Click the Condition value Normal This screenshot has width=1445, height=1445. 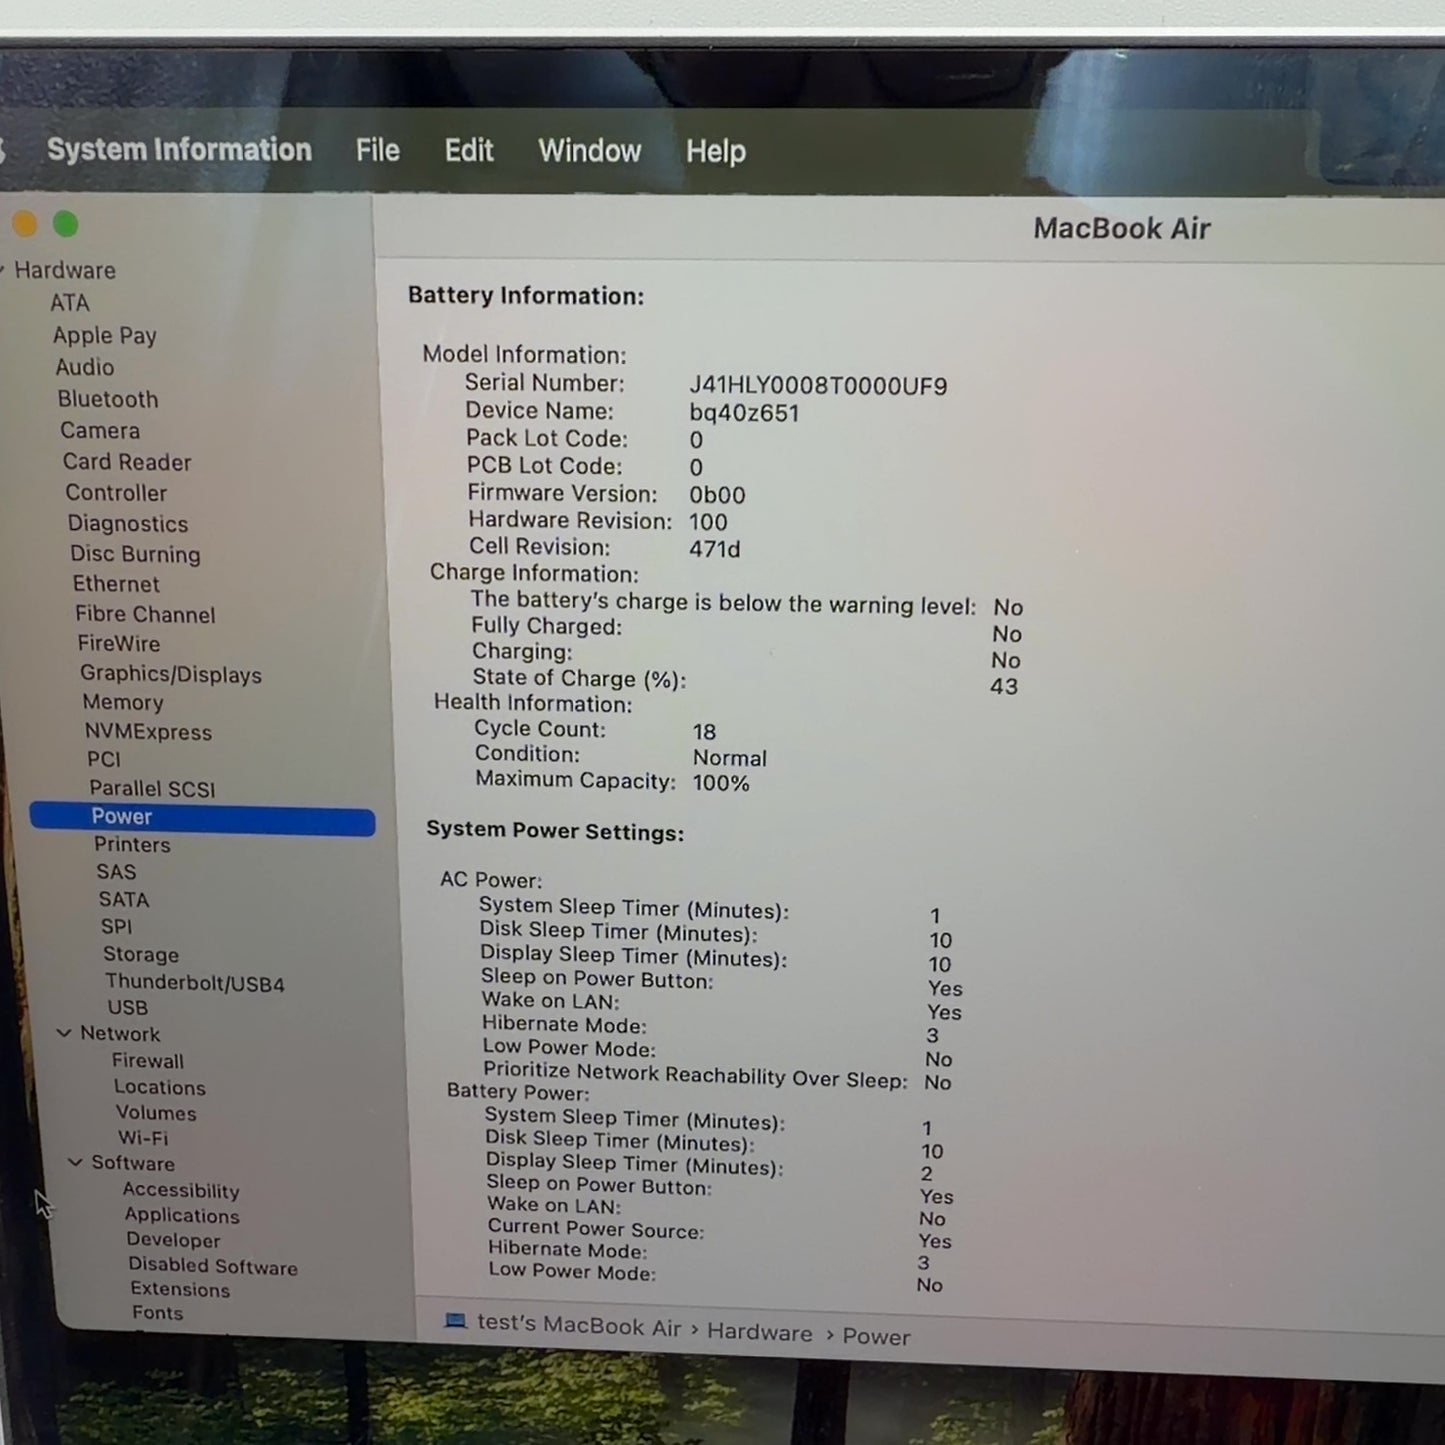pos(730,758)
